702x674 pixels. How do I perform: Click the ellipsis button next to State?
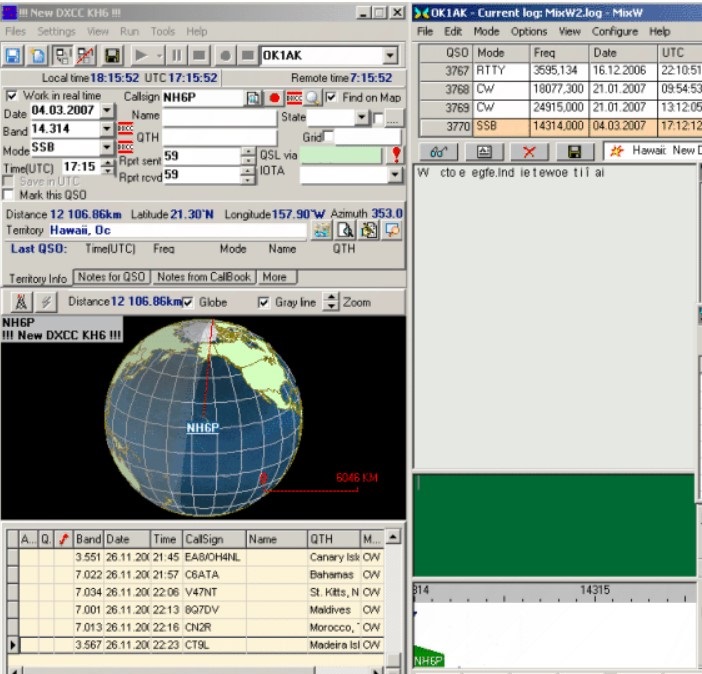[x=393, y=118]
